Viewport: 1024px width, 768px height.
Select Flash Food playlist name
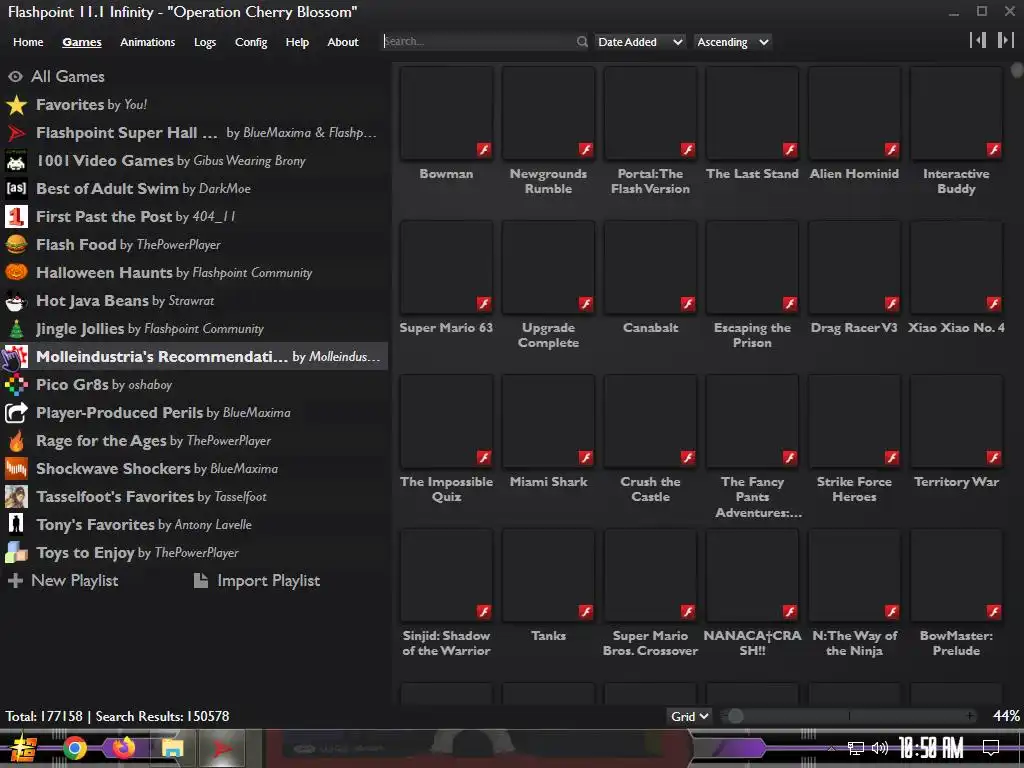76,245
